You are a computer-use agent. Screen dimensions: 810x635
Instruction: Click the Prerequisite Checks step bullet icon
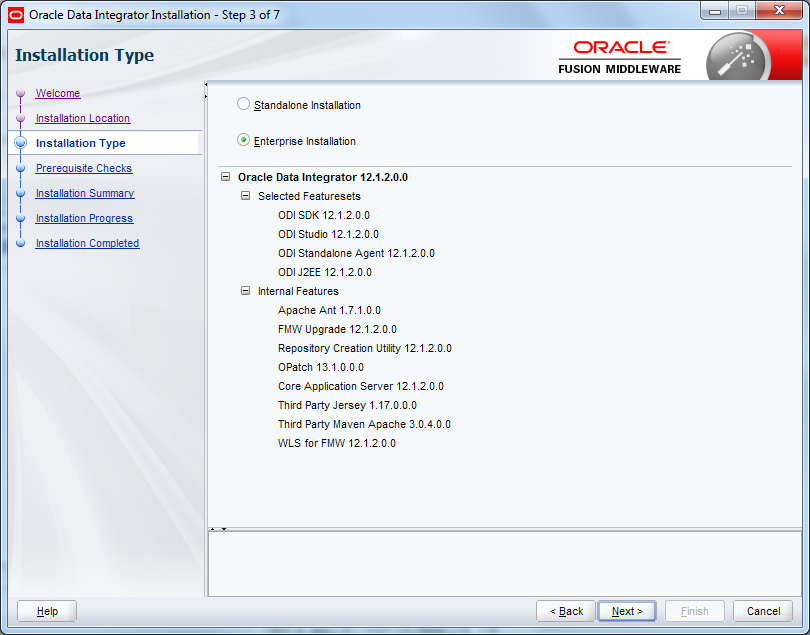point(21,168)
